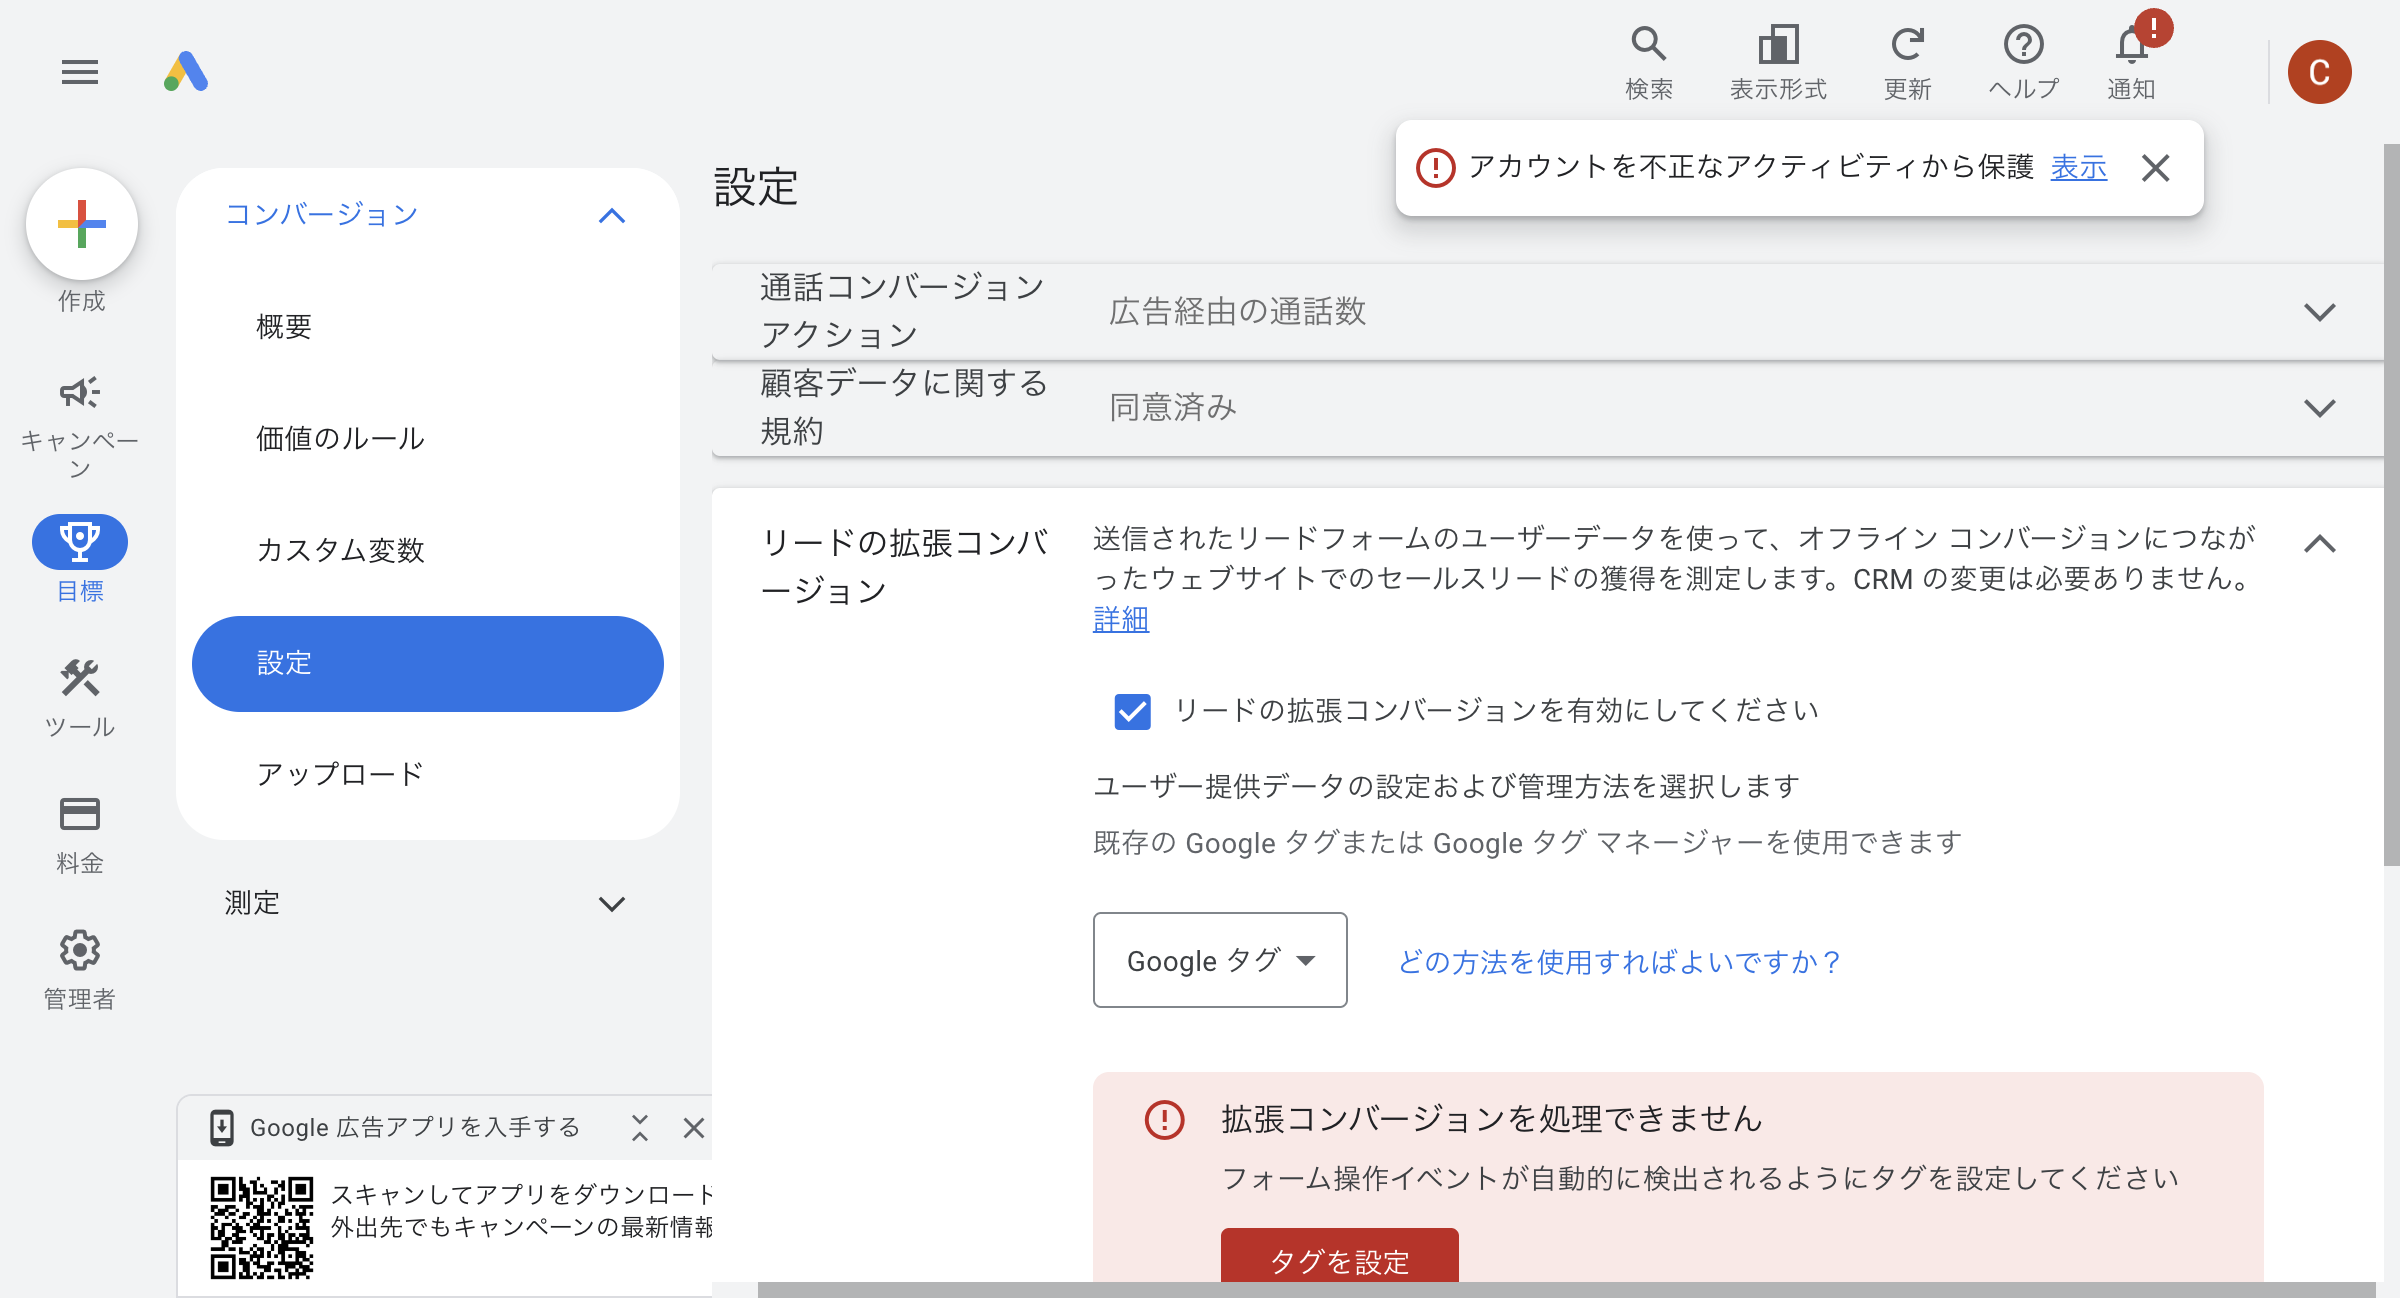The width and height of the screenshot is (2400, 1298).
Task: Select アップロード menu item
Action: point(428,775)
